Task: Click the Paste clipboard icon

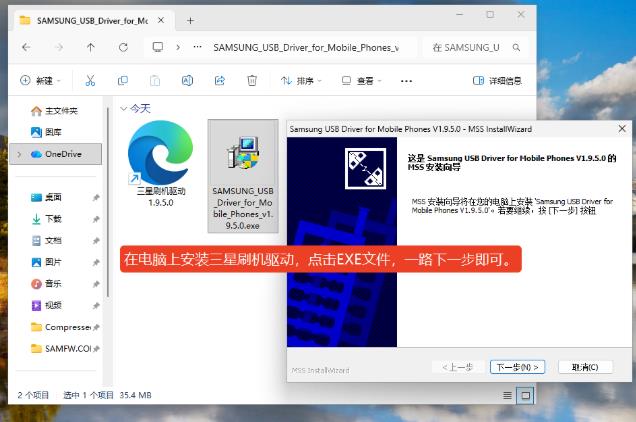Action: pos(155,81)
